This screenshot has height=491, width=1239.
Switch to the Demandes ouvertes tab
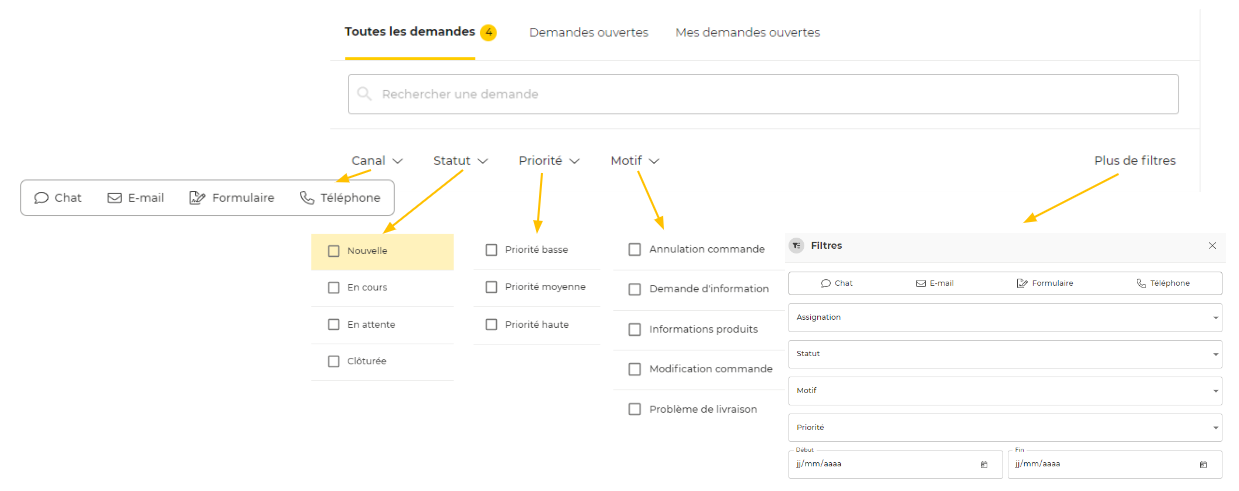[588, 32]
